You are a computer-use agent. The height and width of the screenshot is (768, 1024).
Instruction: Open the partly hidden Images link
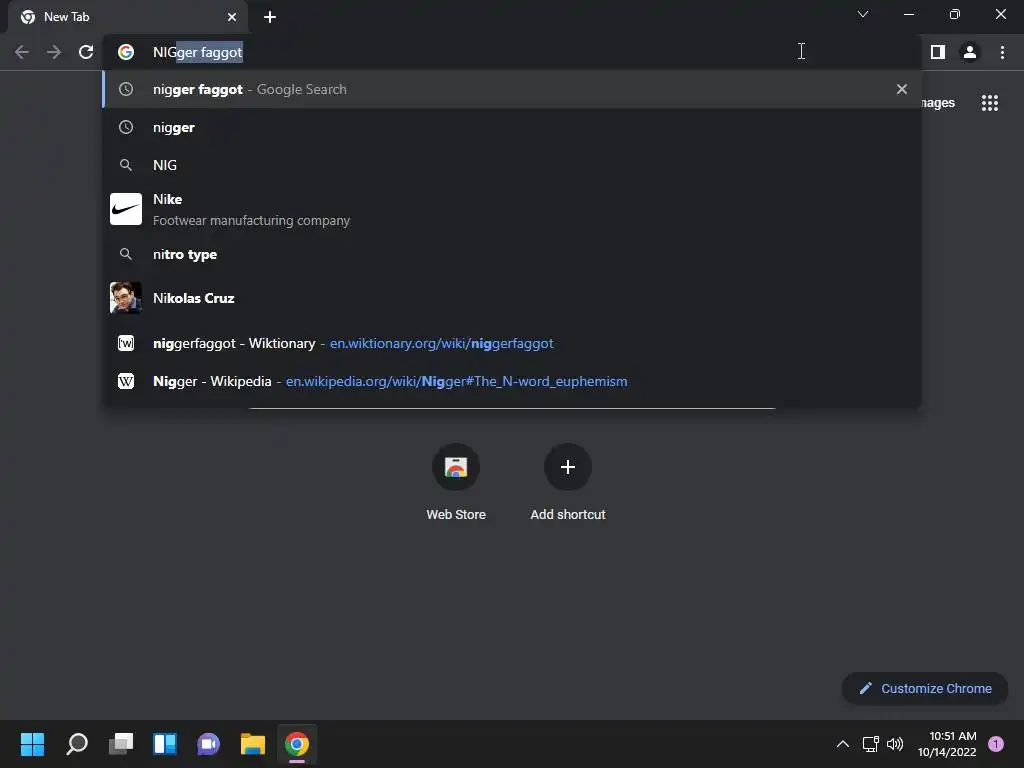point(938,103)
